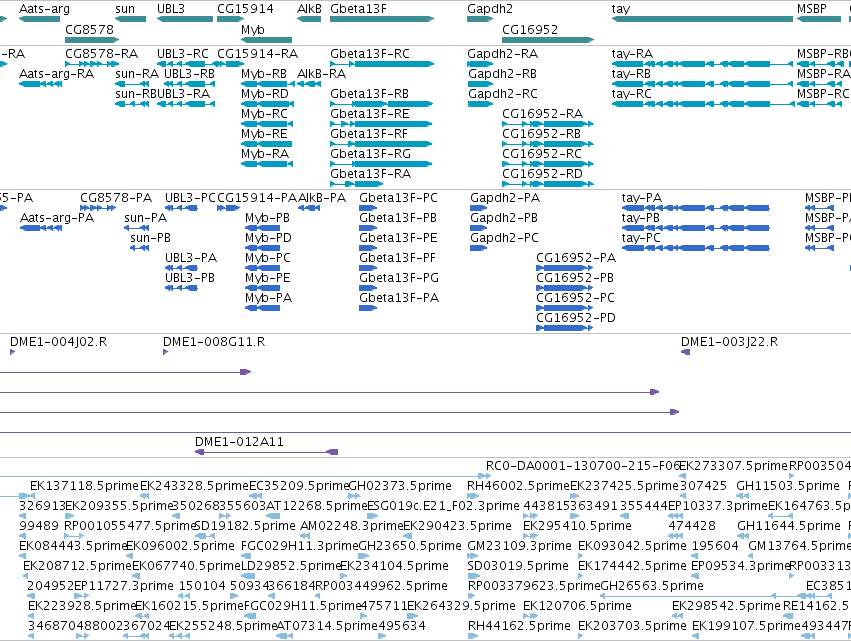
Task: Select BAC clone DME1-012A11
Action: (x=239, y=442)
